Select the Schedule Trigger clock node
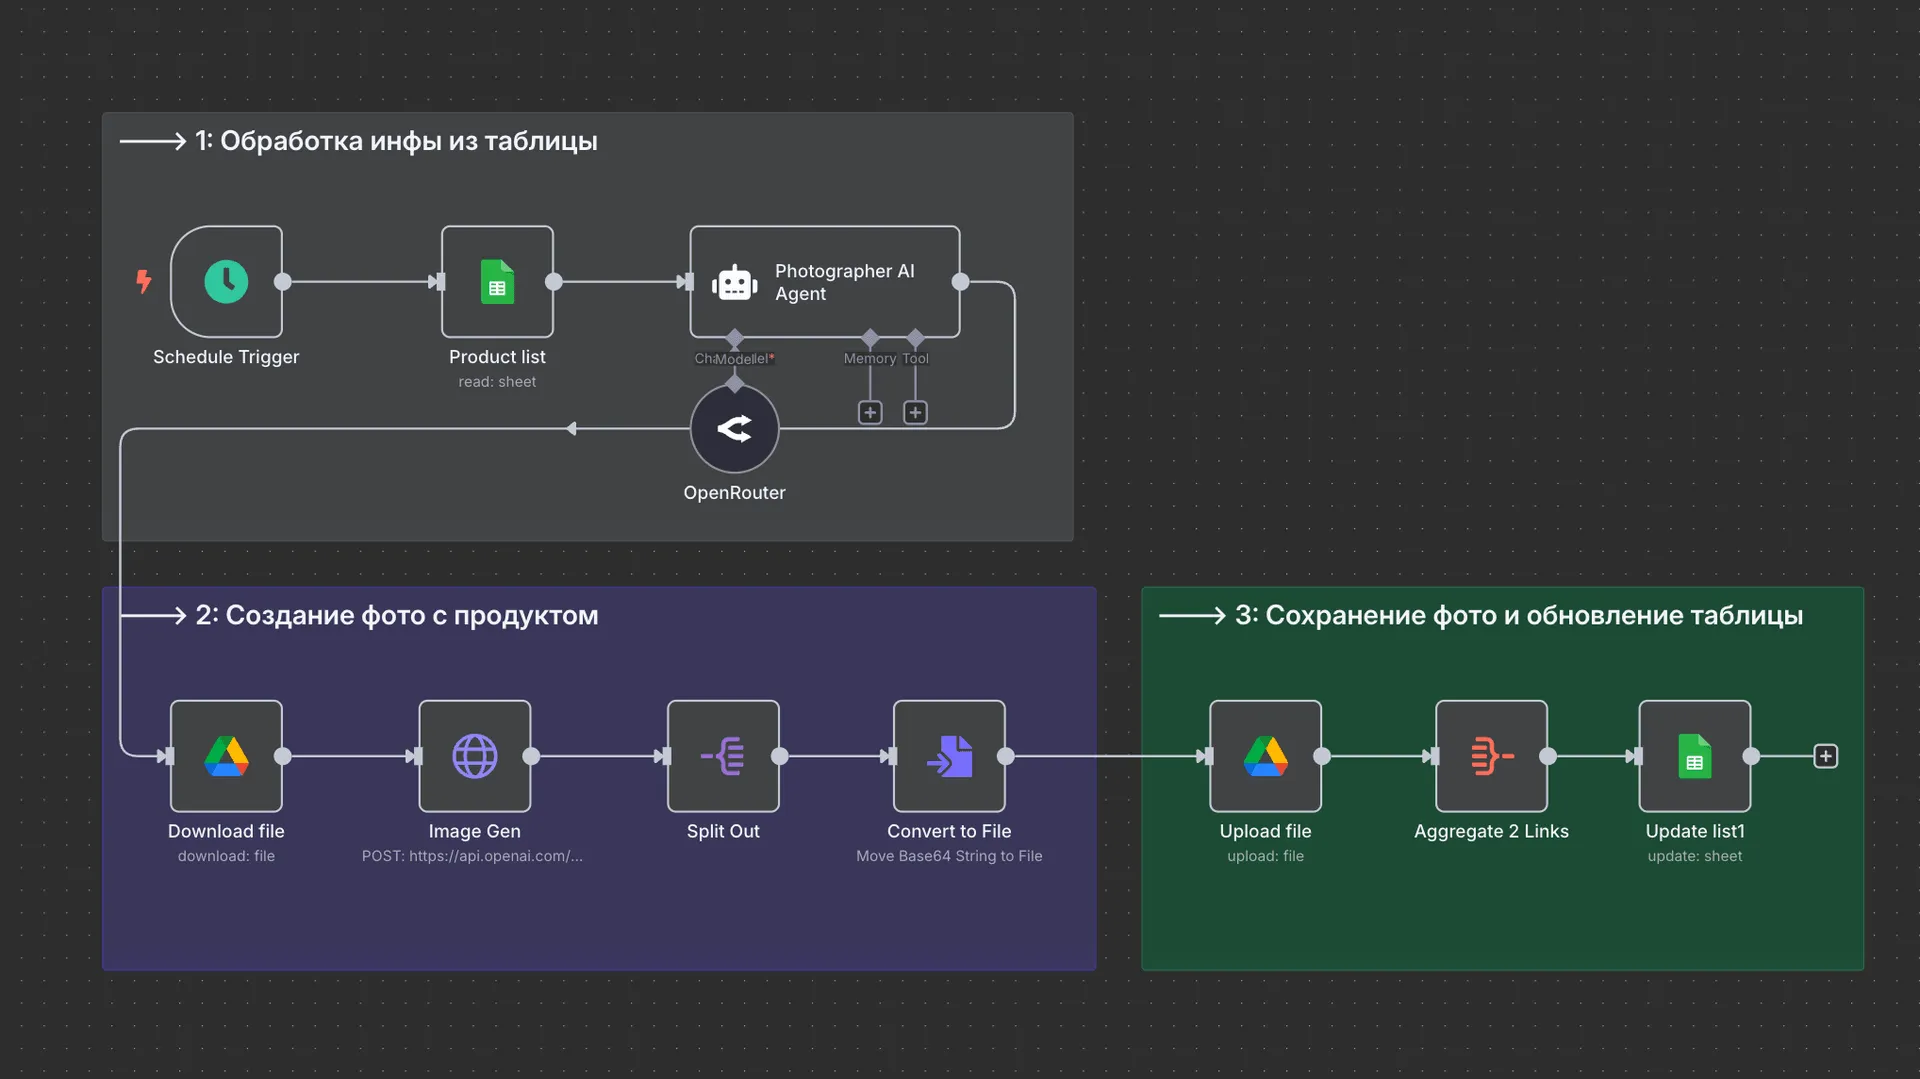The height and width of the screenshot is (1079, 1920). tap(226, 282)
